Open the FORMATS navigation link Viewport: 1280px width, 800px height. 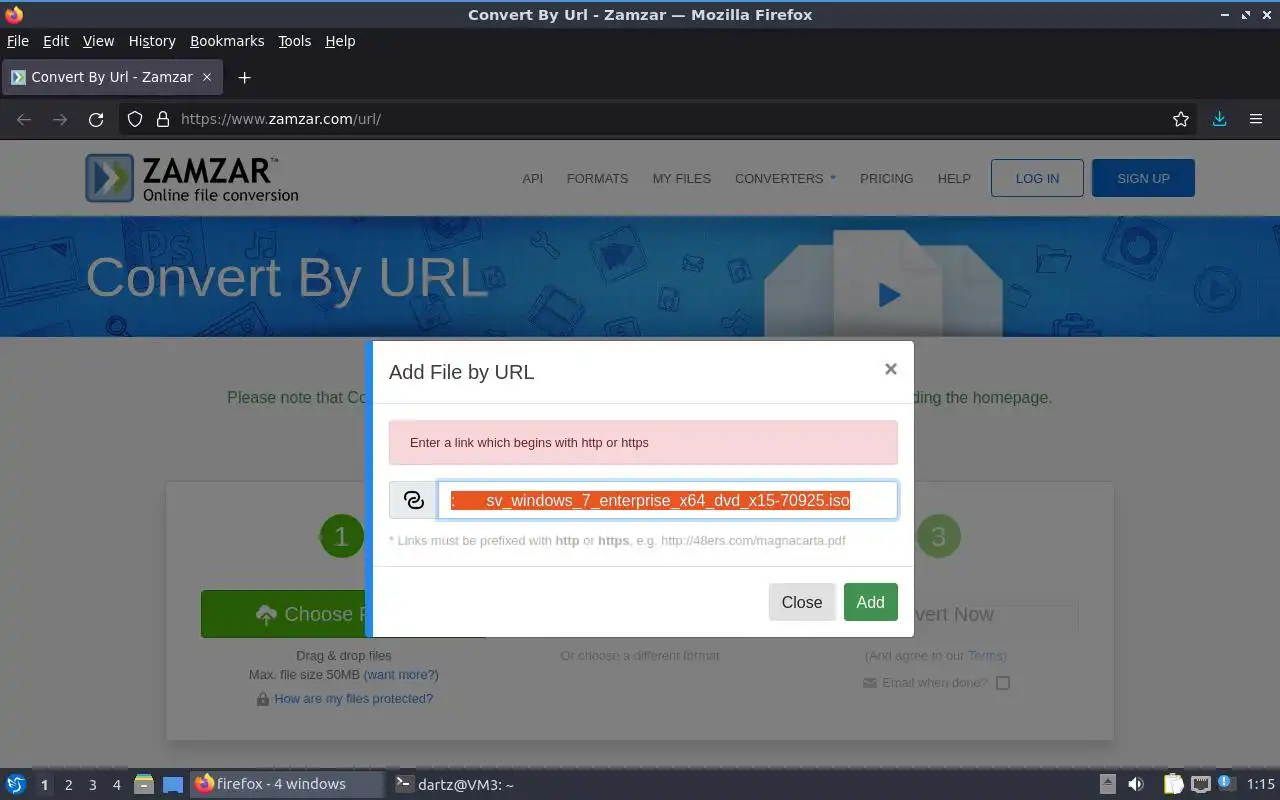pos(597,178)
